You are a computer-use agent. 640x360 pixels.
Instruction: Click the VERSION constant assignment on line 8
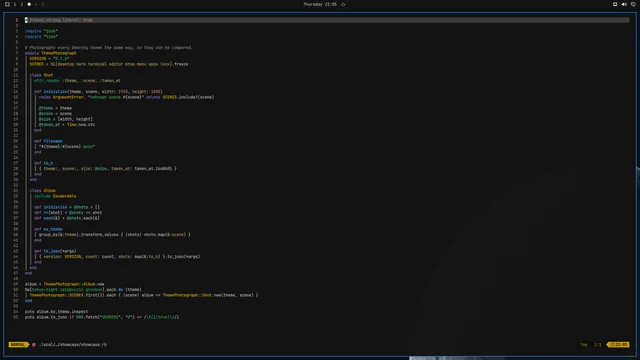[x=49, y=58]
